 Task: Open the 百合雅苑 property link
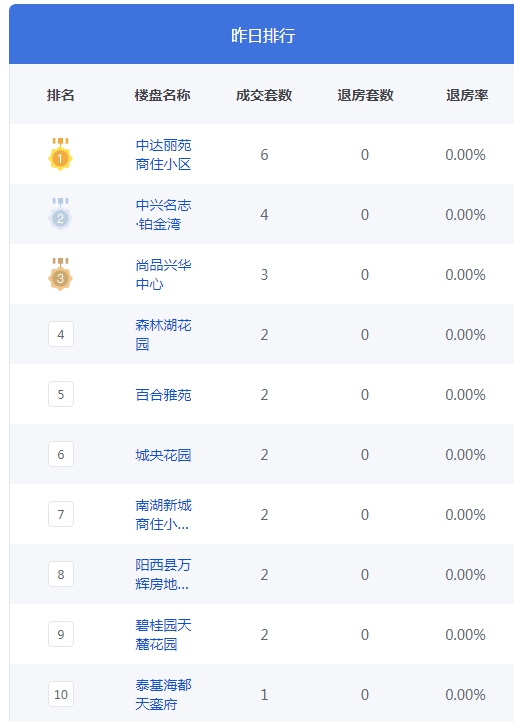164,395
